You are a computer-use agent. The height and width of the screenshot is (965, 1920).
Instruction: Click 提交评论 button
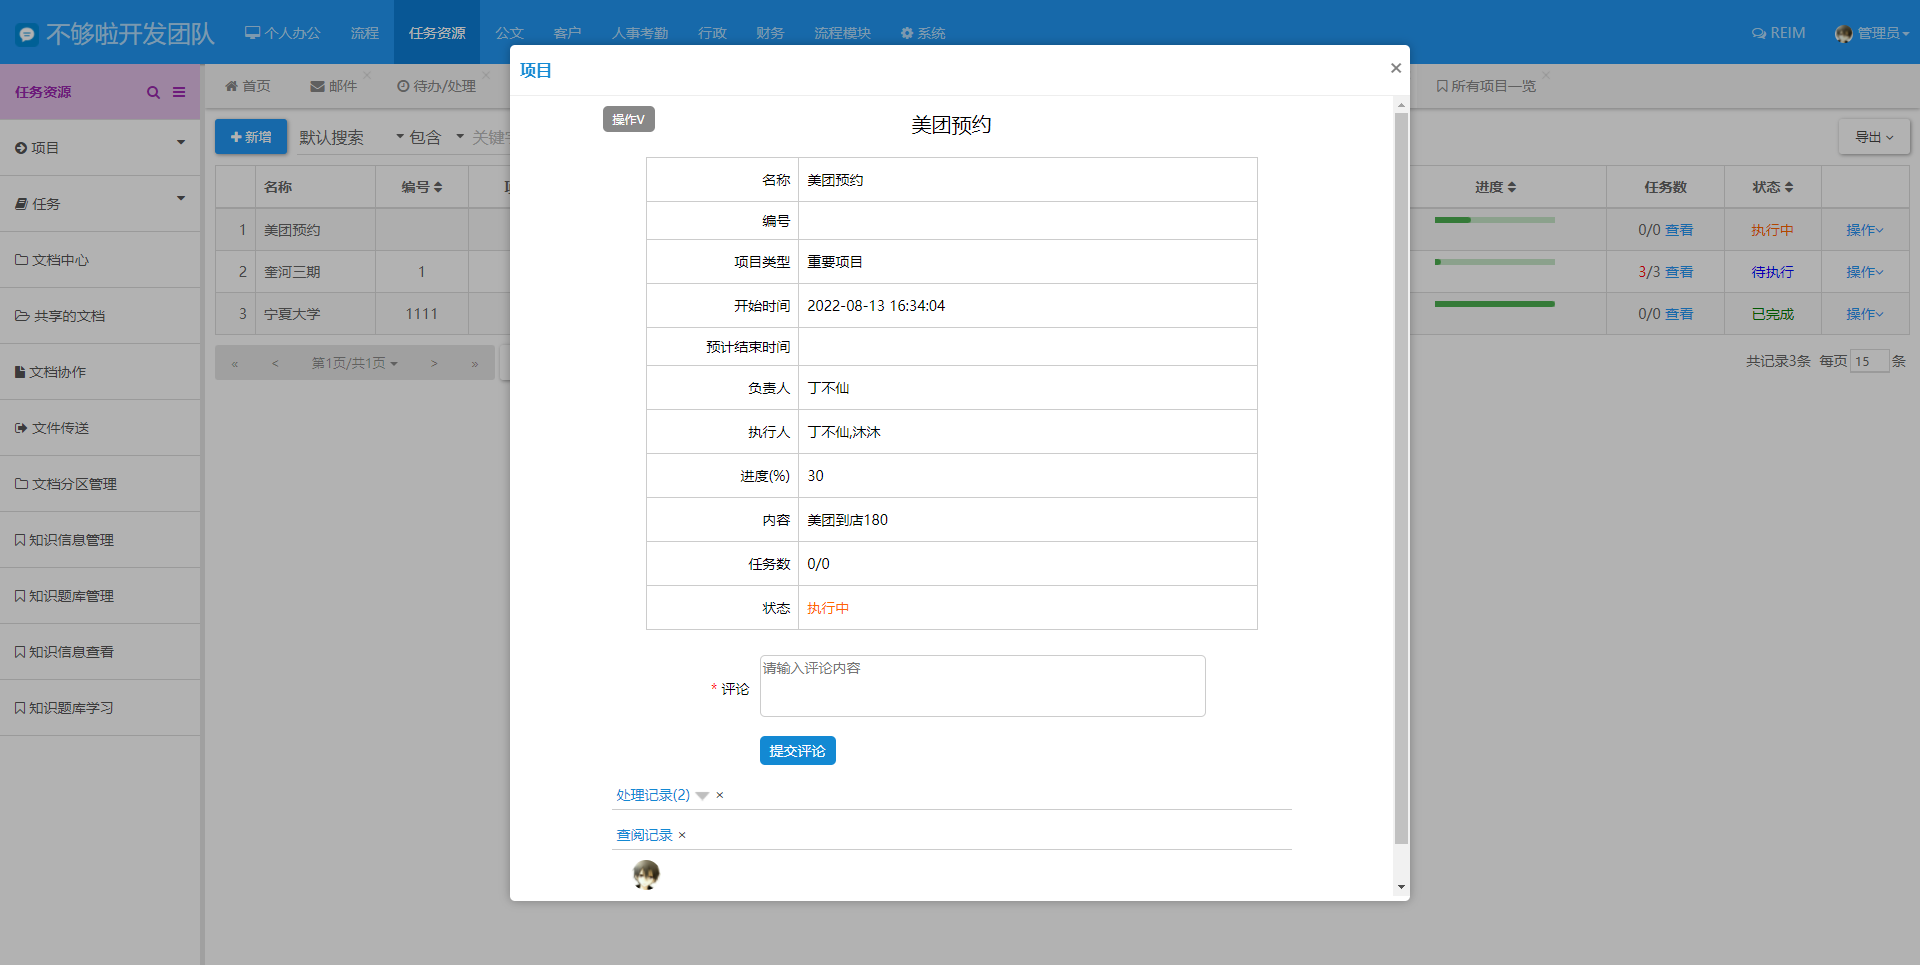[x=797, y=751]
